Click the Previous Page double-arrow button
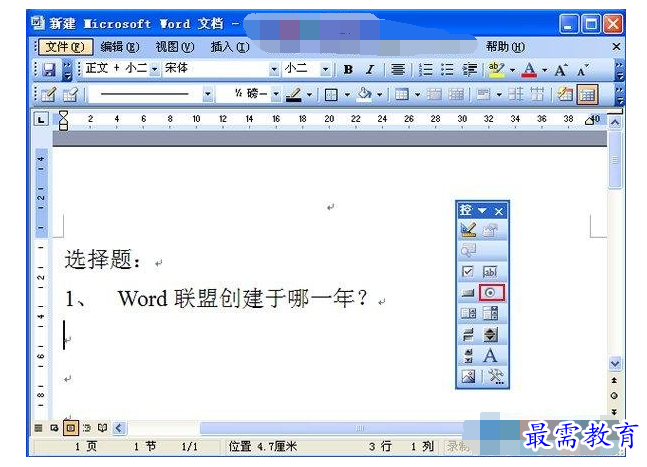Image resolution: width=647 pixels, height=467 pixels. (614, 380)
